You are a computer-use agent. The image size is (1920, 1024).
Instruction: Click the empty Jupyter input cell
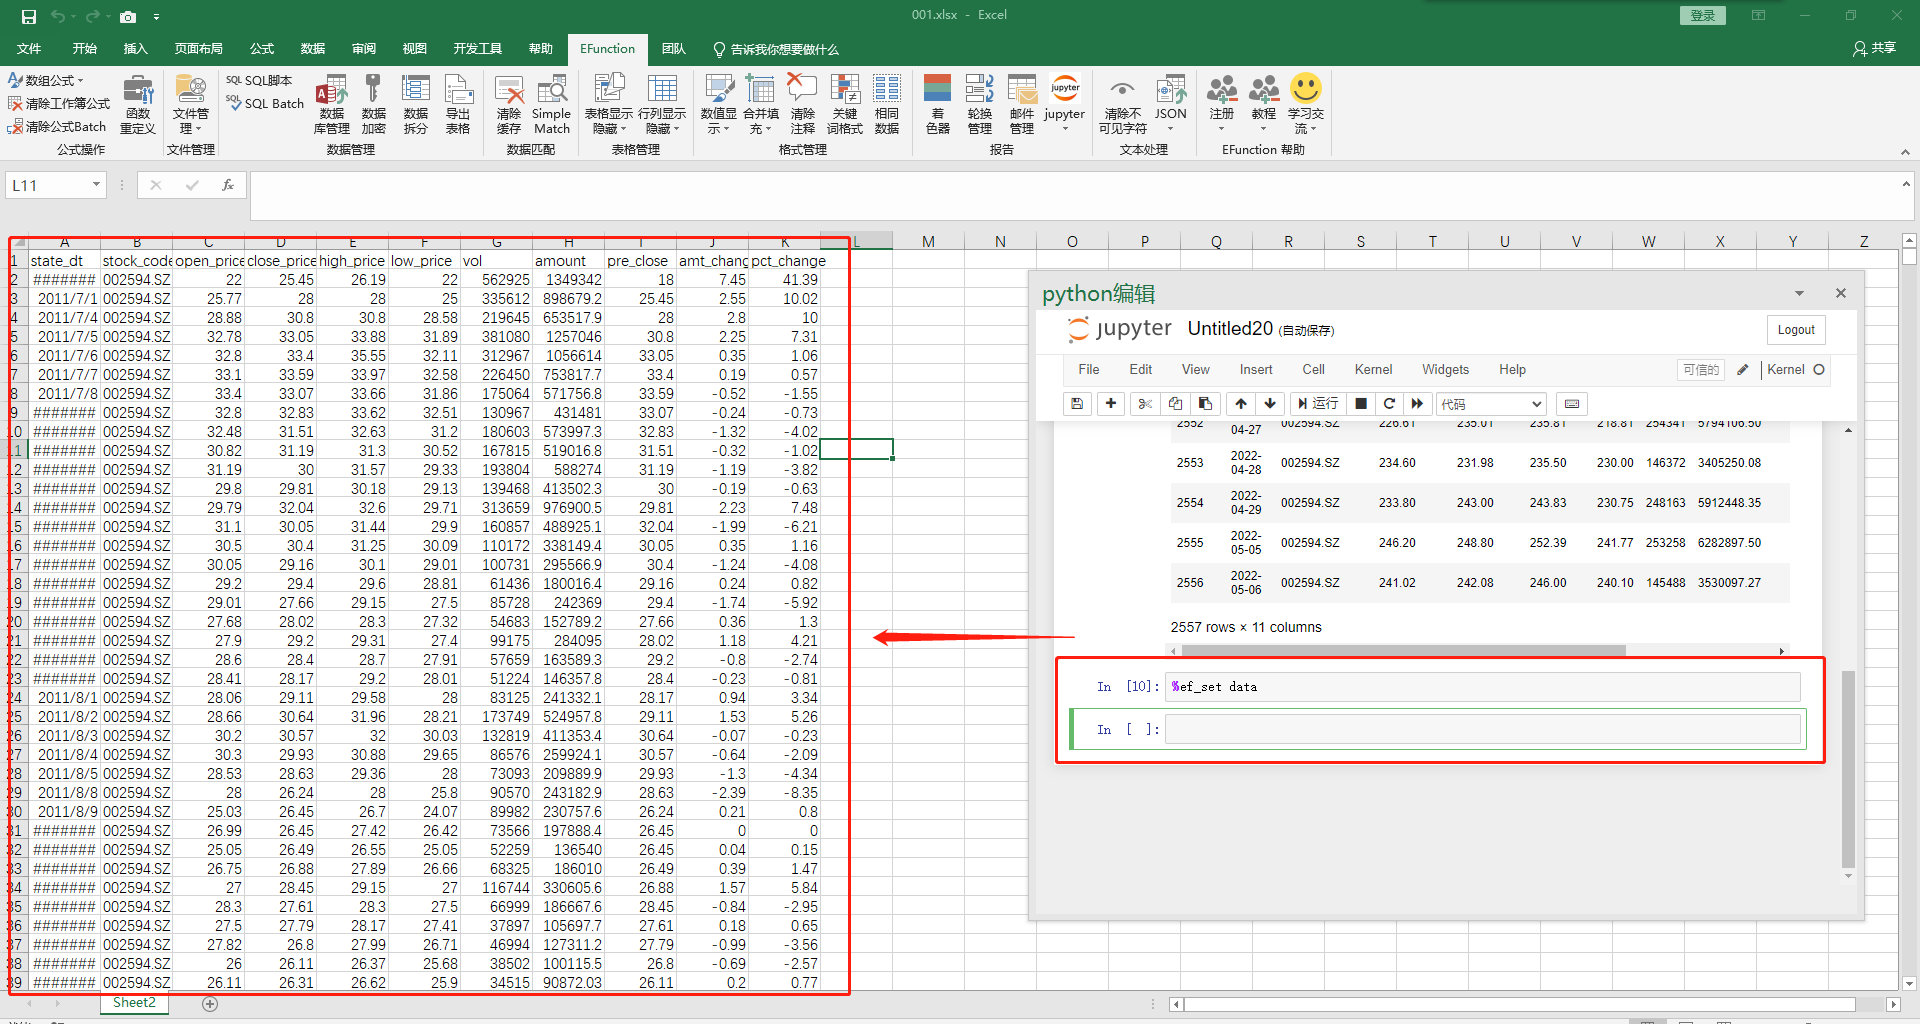tap(1483, 730)
